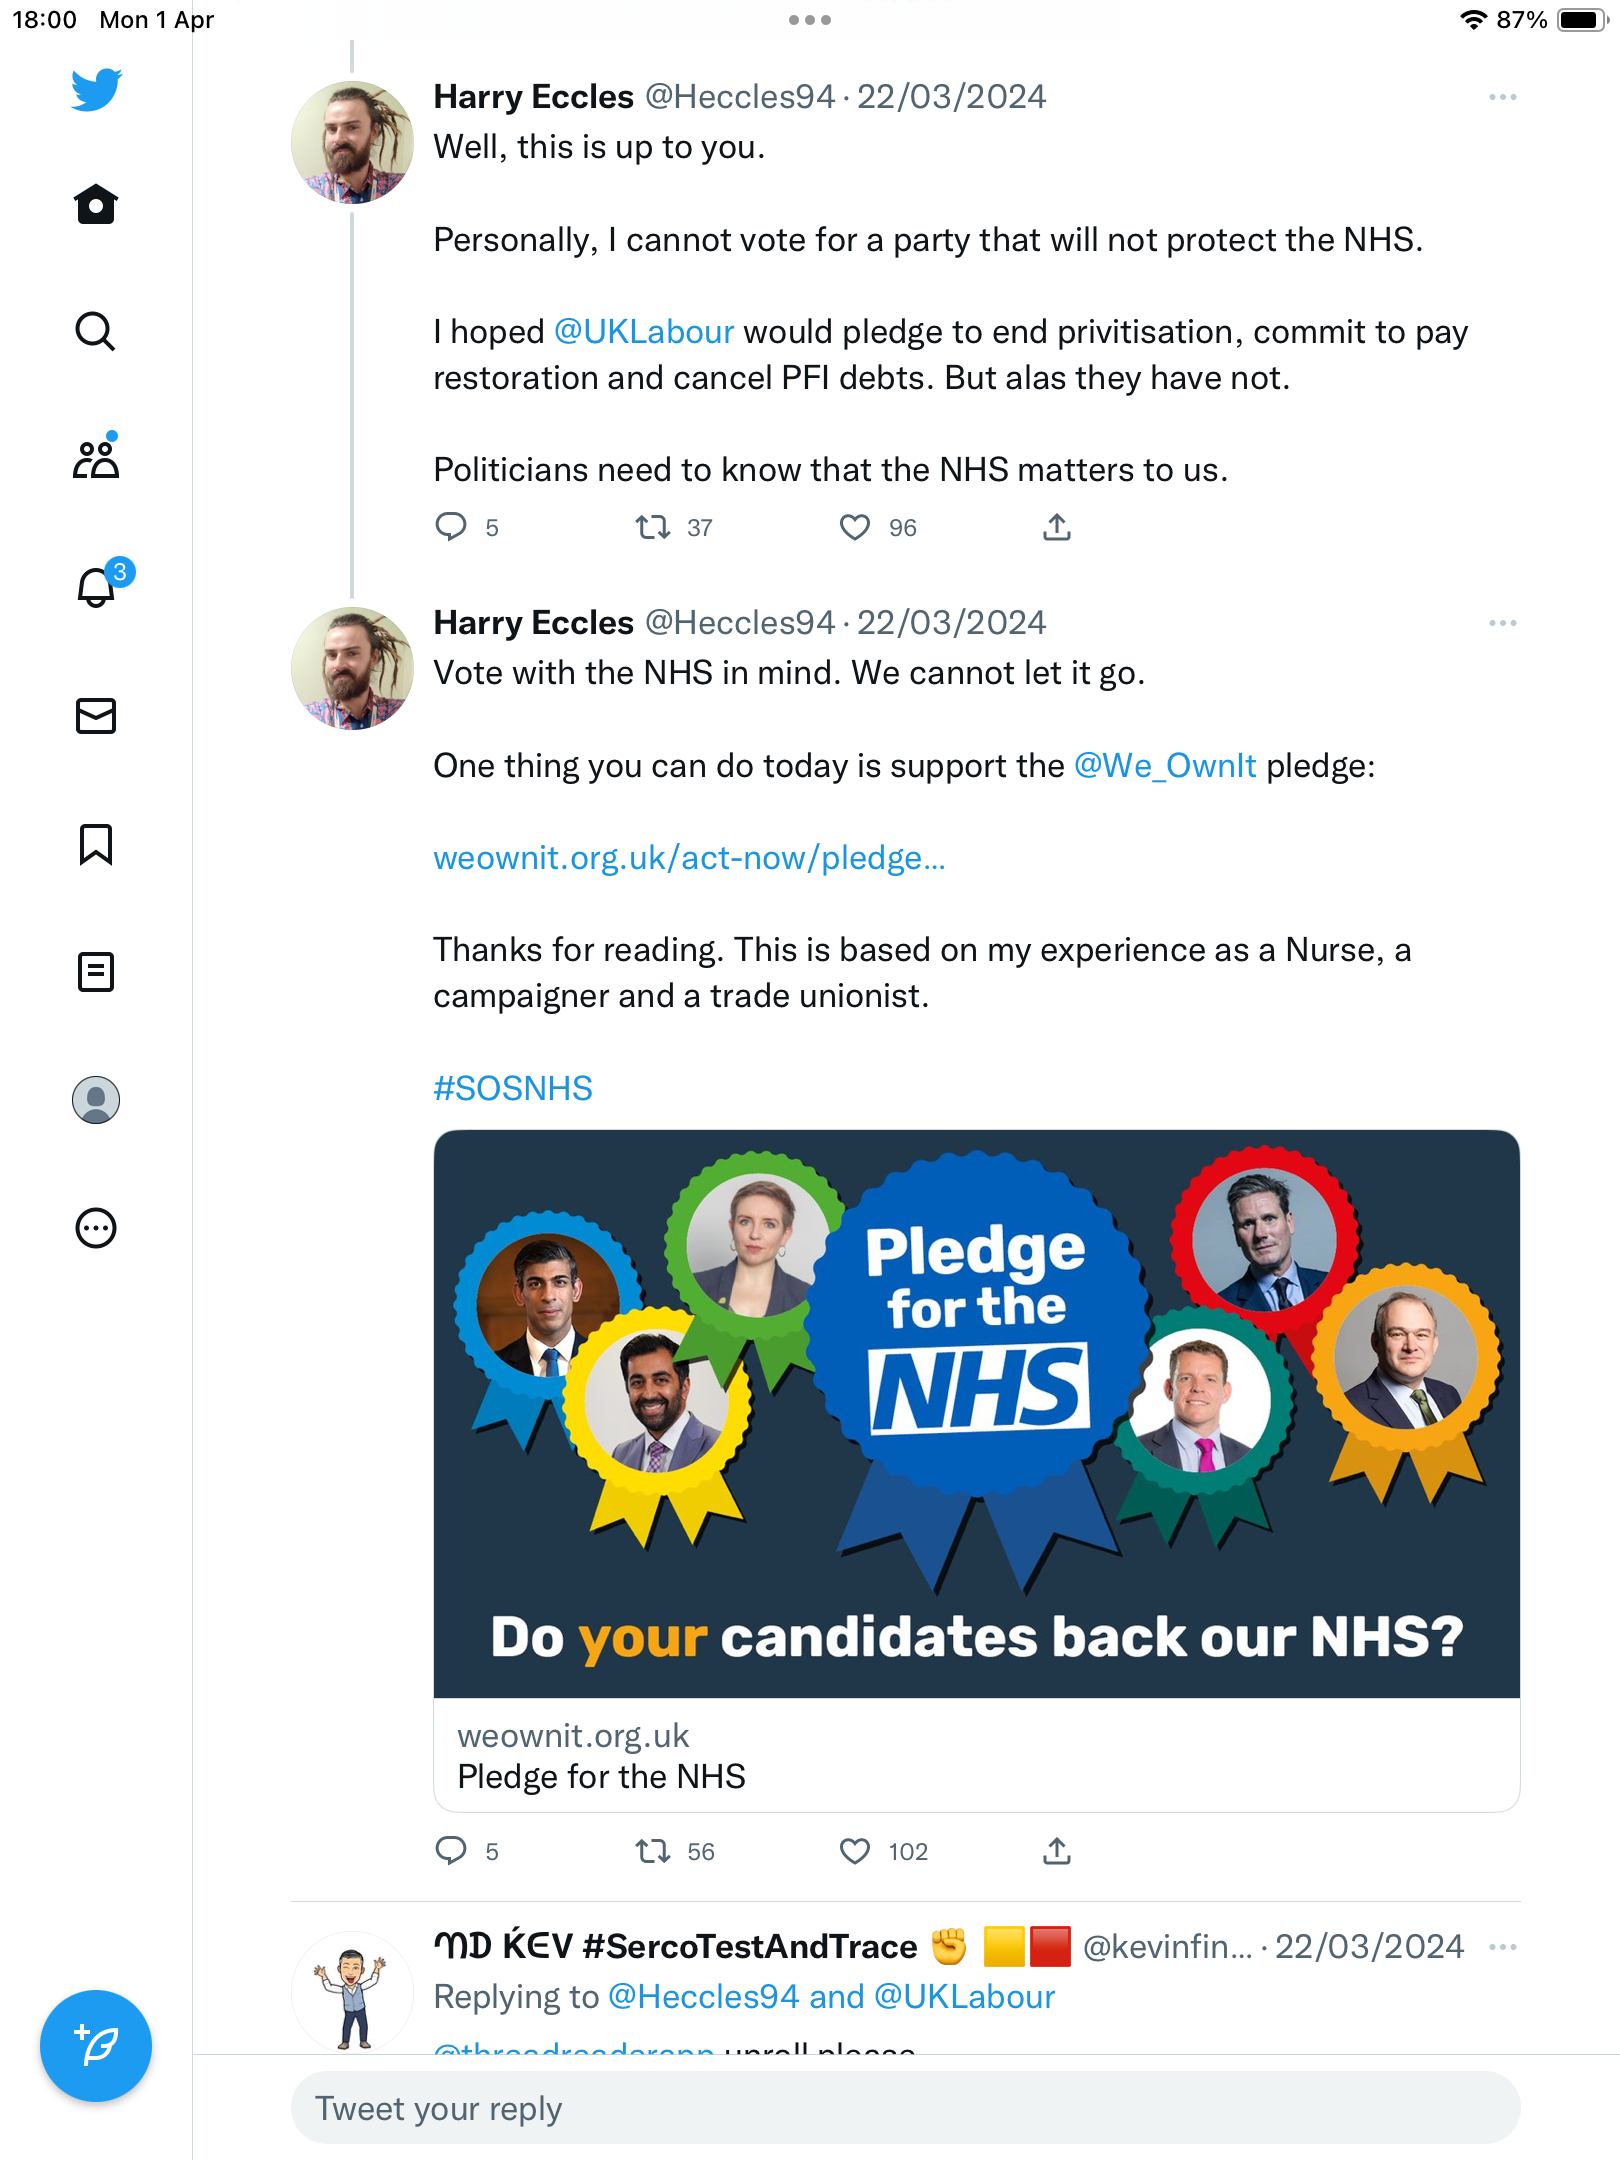Screen dimensions: 1620x2160
Task: Open More circle menu in sidebar
Action: [96, 1228]
